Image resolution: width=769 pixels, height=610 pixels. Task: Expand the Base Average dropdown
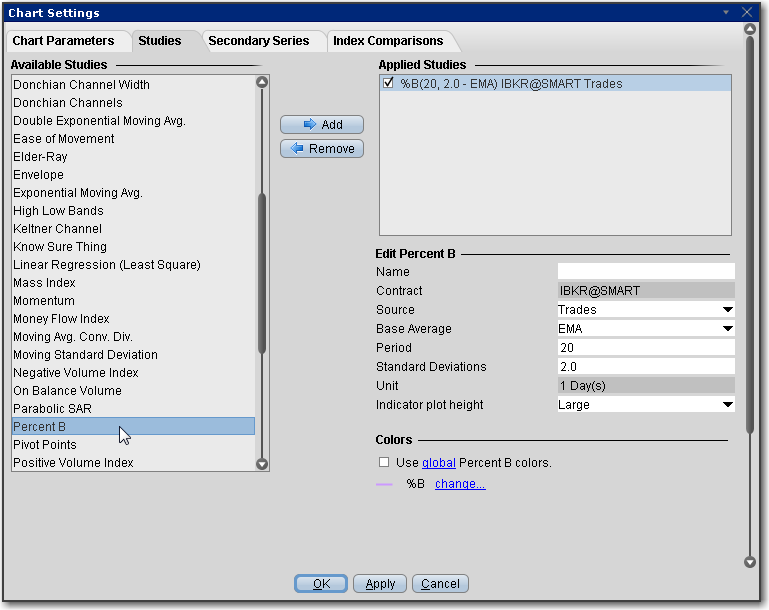pos(727,329)
